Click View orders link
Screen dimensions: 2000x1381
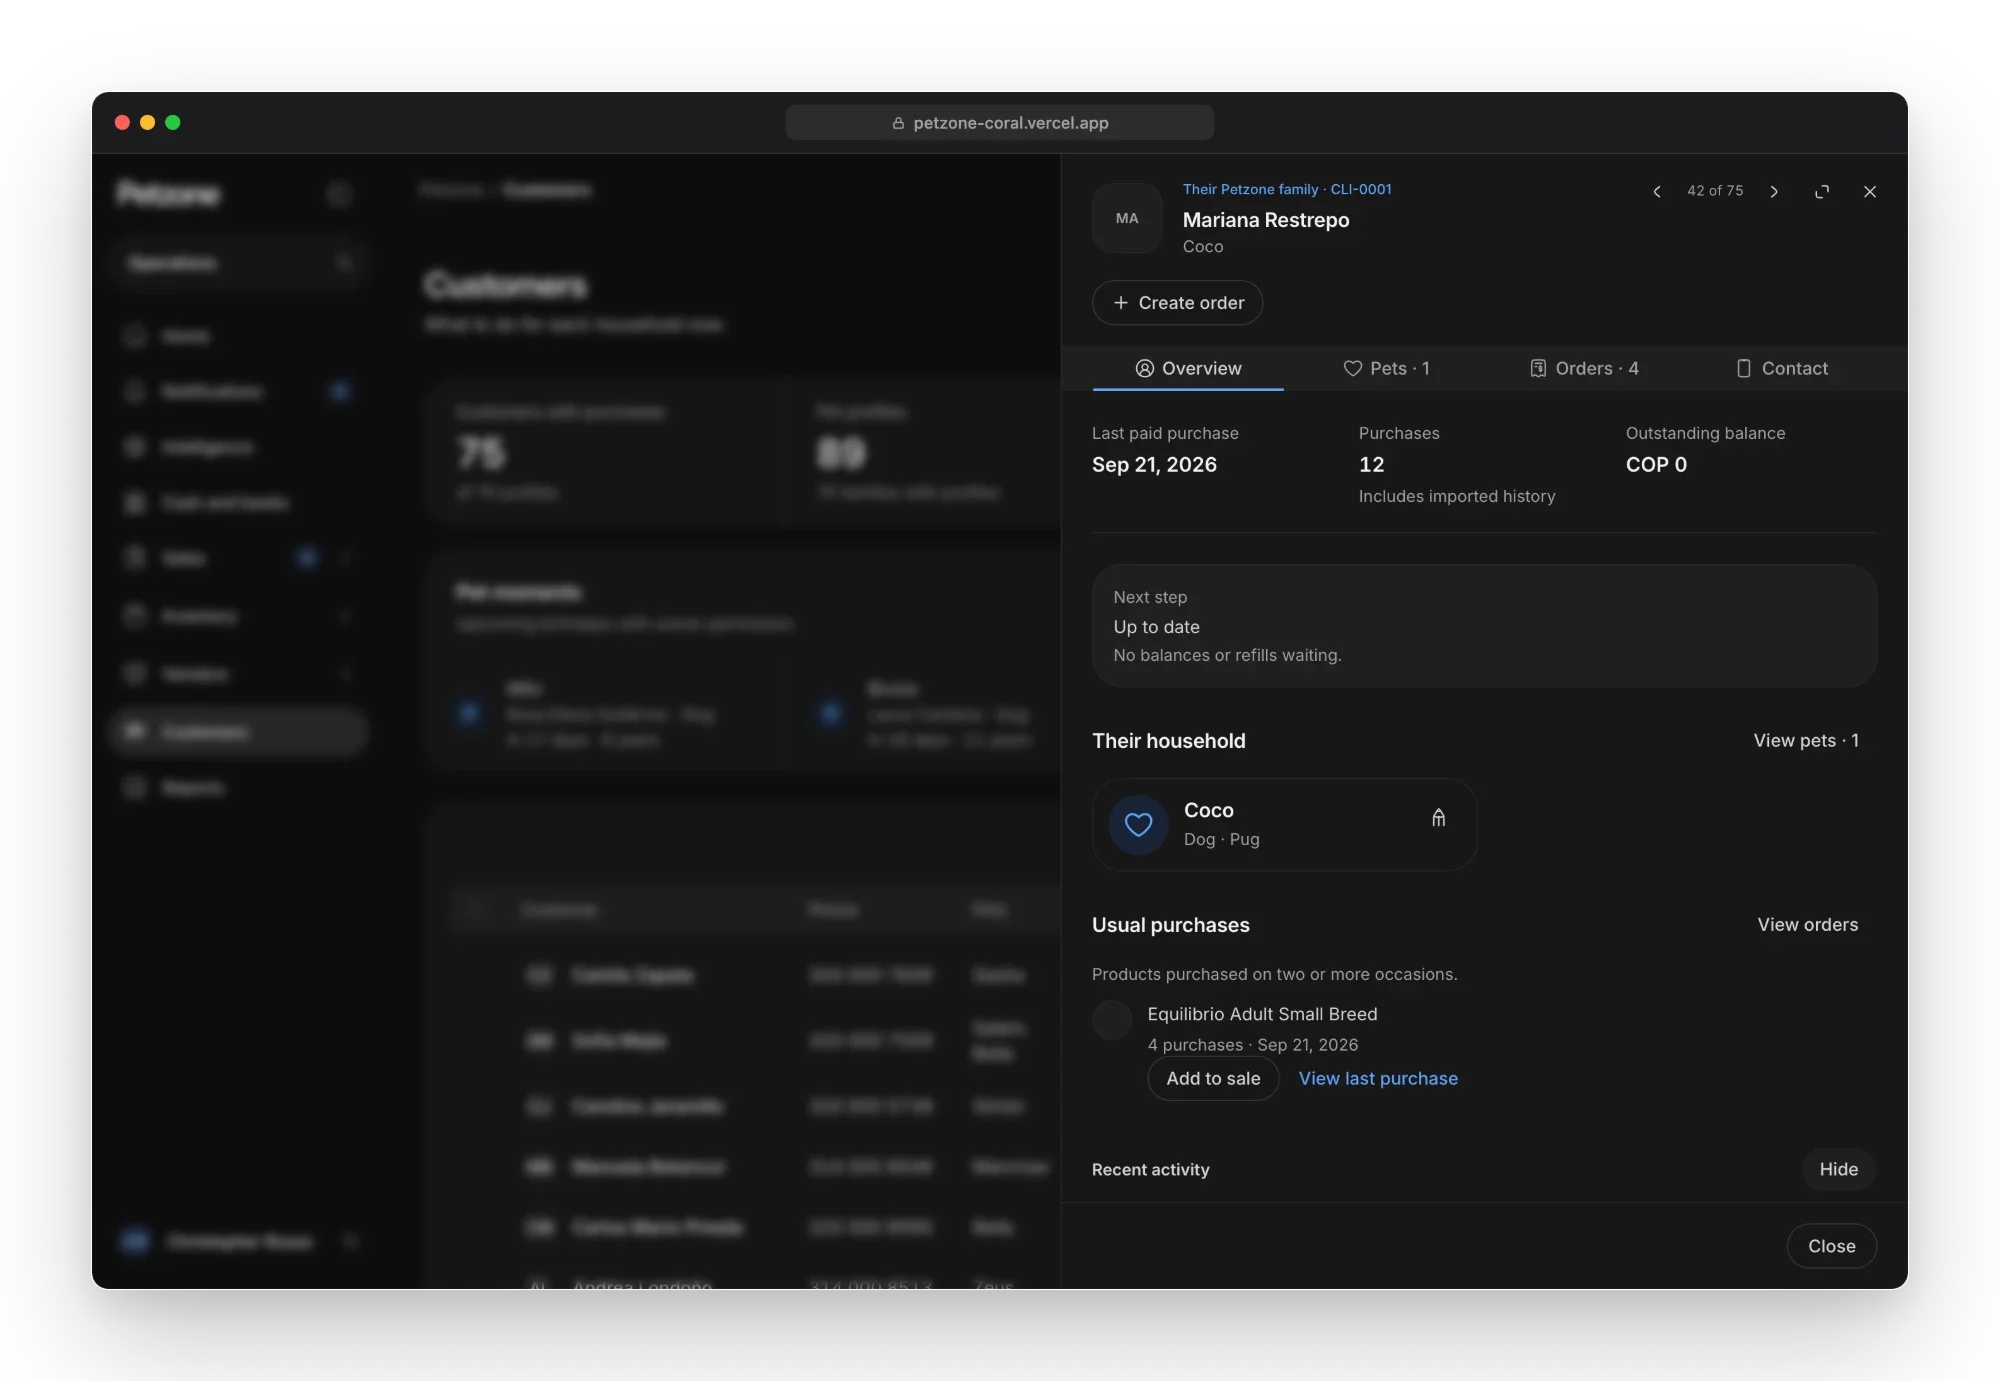[1808, 924]
